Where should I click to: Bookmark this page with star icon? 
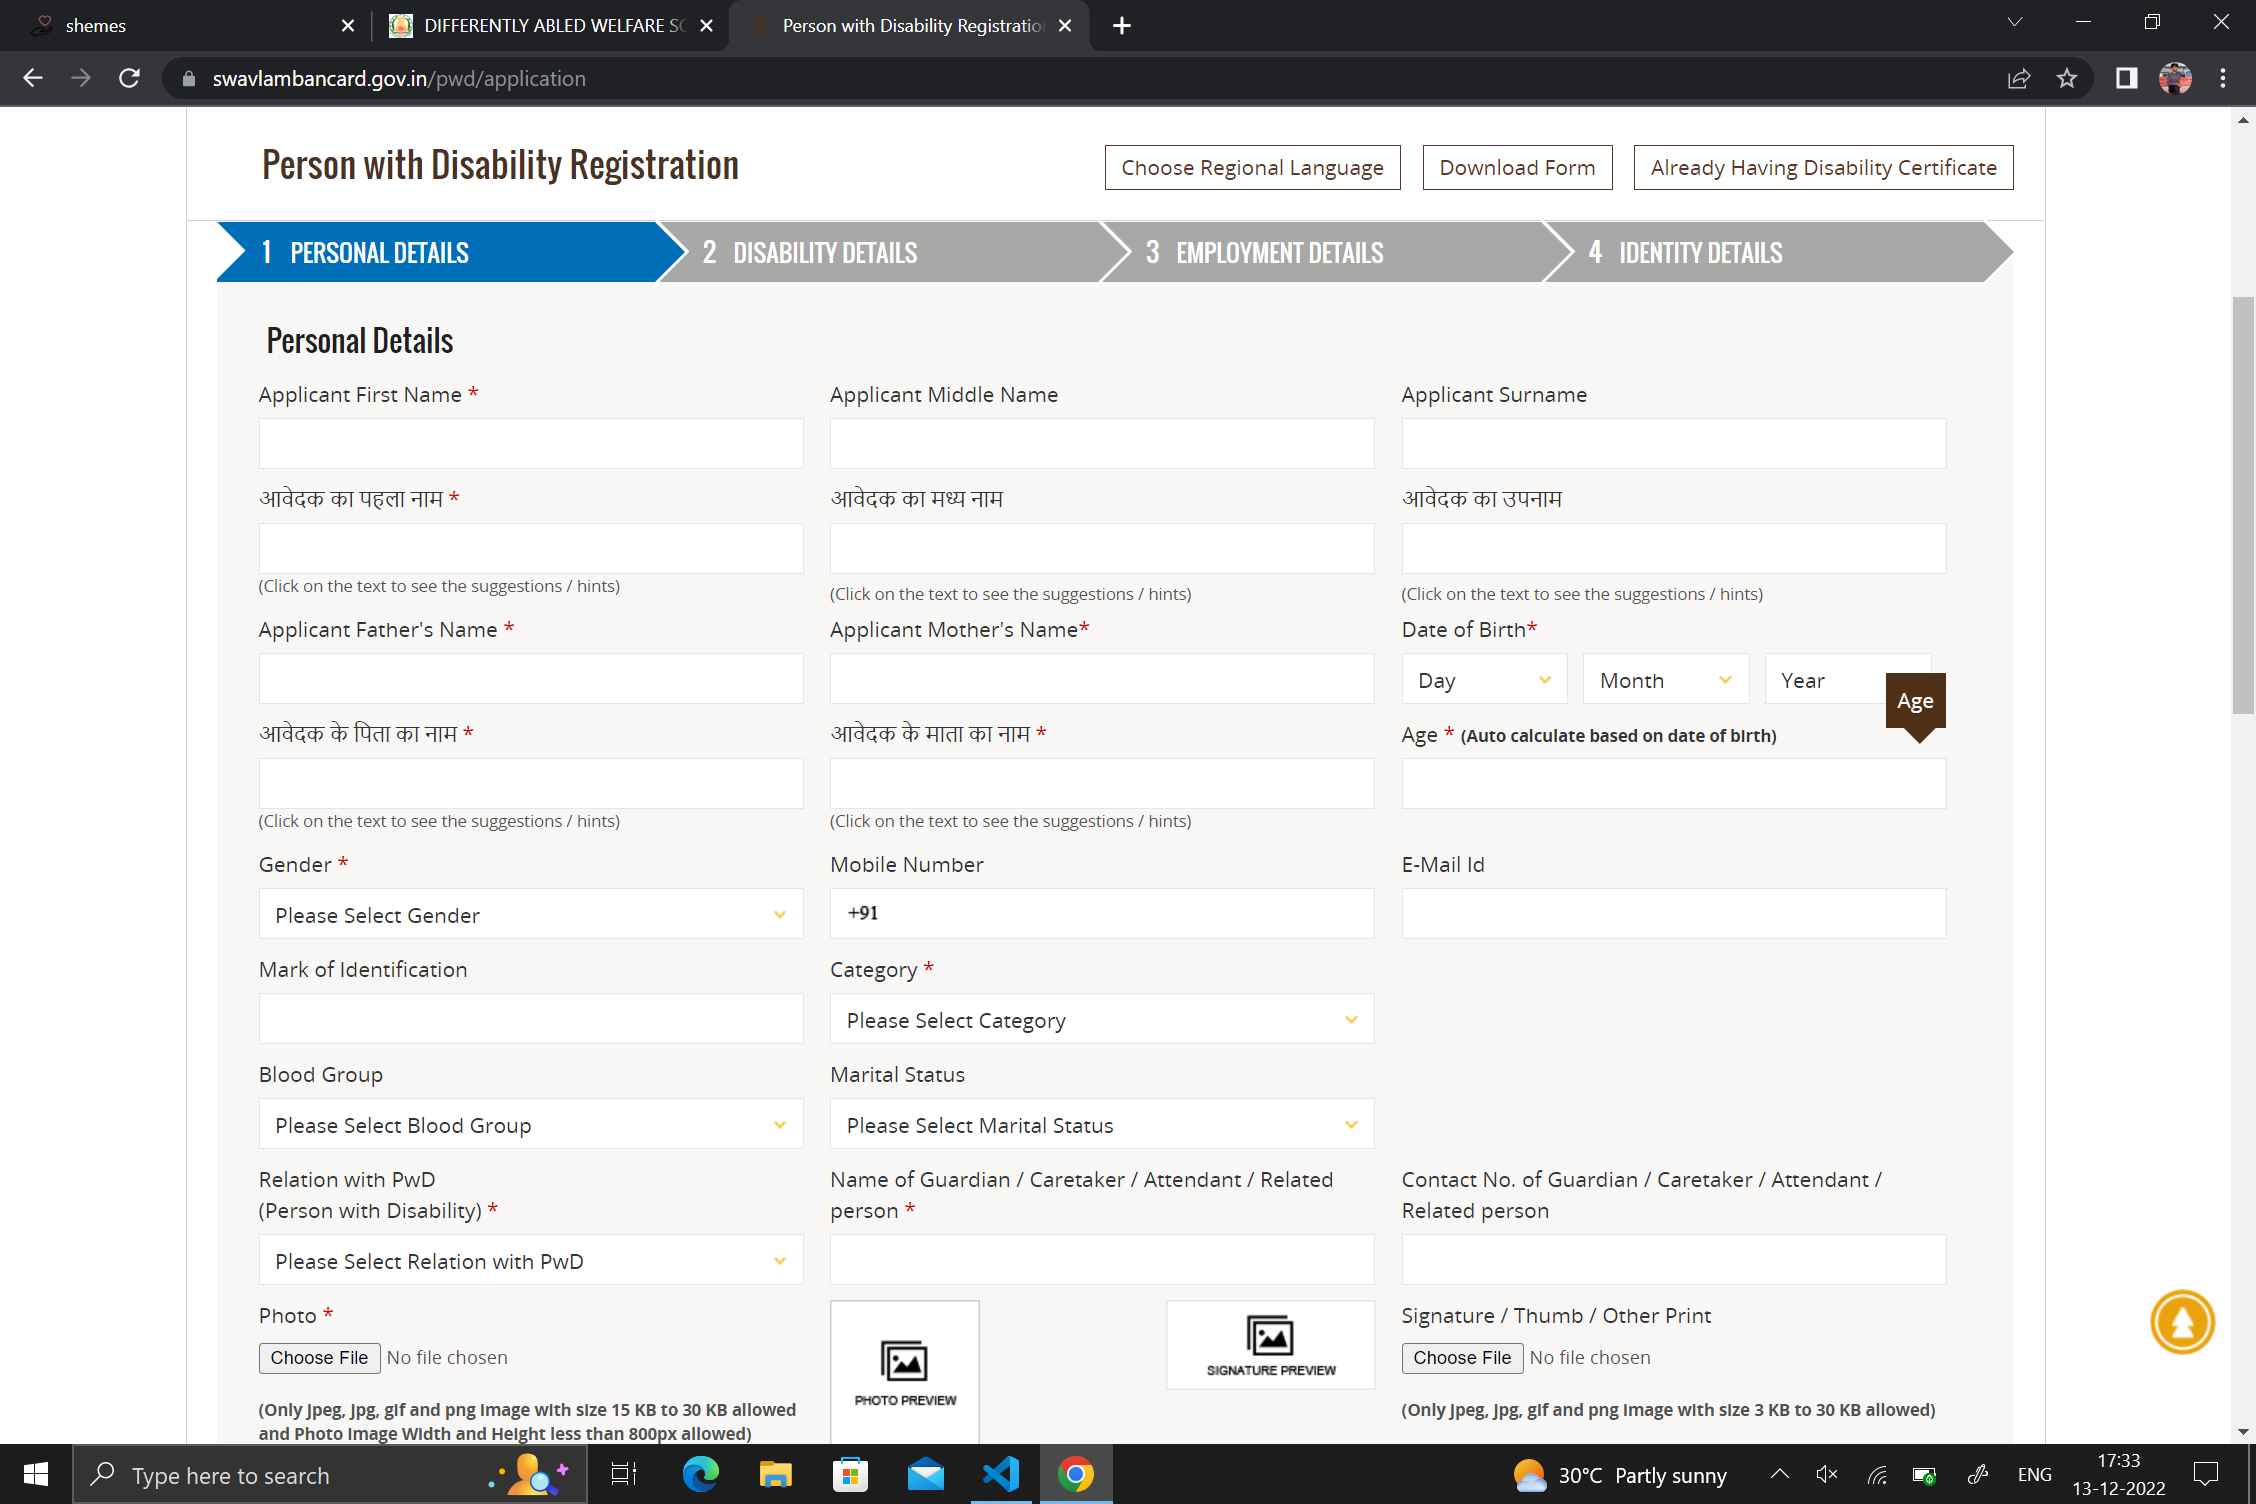[2067, 78]
